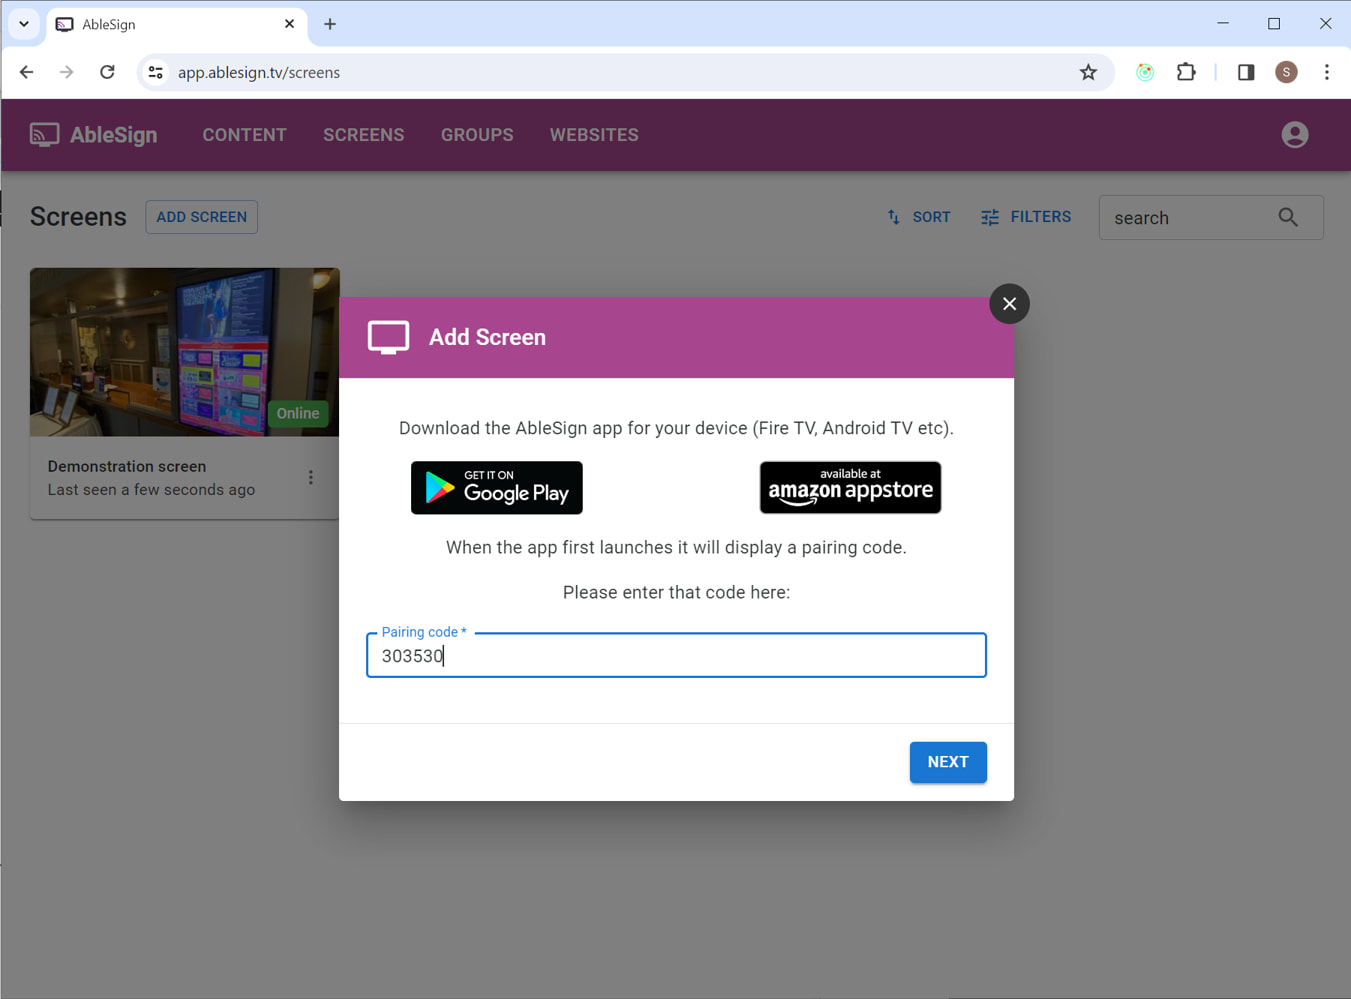Switch to the Content section

(x=244, y=134)
